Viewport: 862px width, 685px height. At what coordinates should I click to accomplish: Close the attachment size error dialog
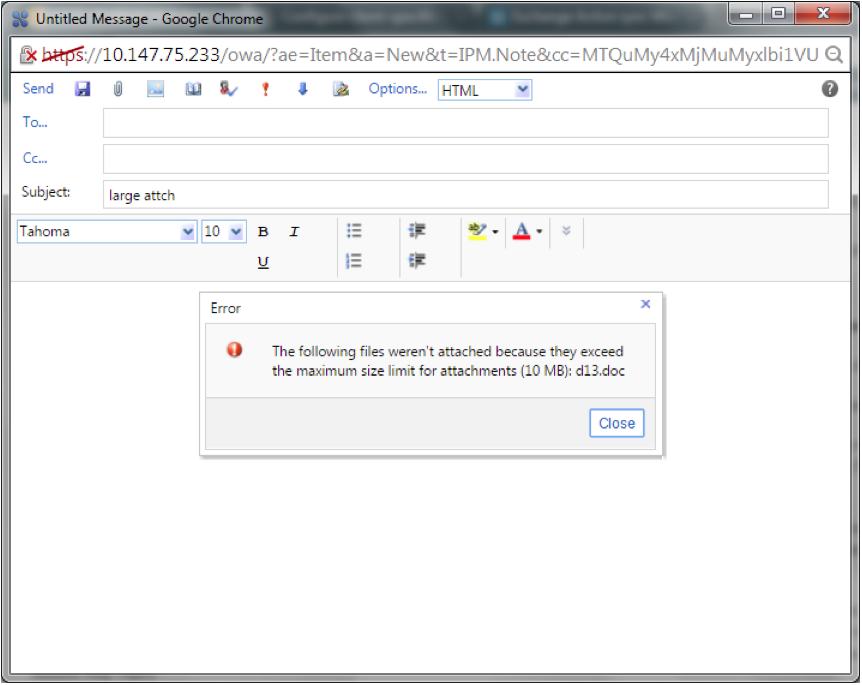point(616,423)
